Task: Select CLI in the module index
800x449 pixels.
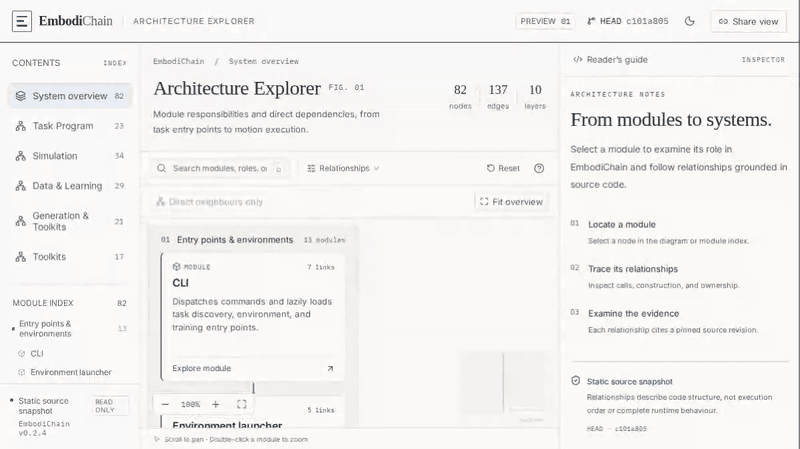Action: tap(37, 354)
